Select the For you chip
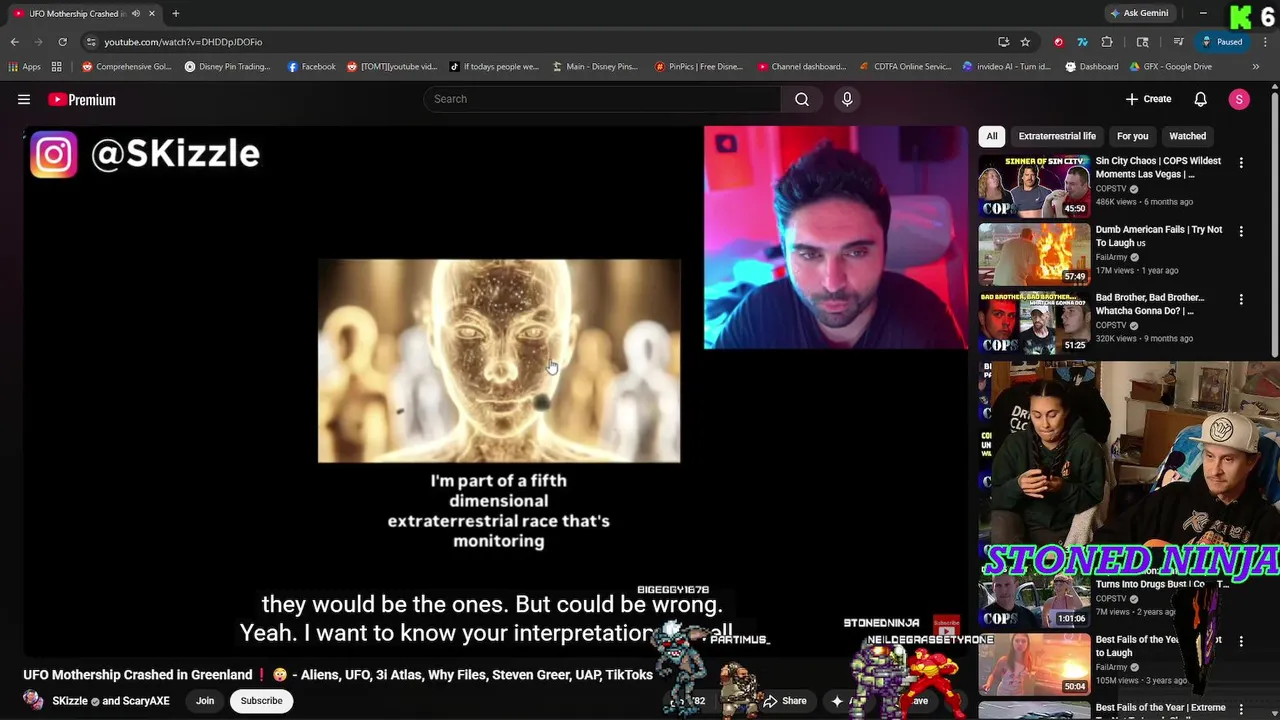The width and height of the screenshot is (1280, 720). (1132, 136)
